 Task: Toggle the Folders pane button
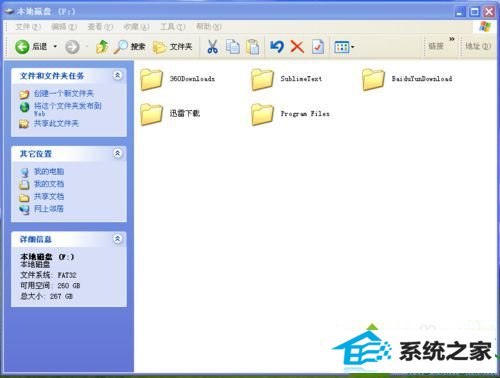coord(173,47)
